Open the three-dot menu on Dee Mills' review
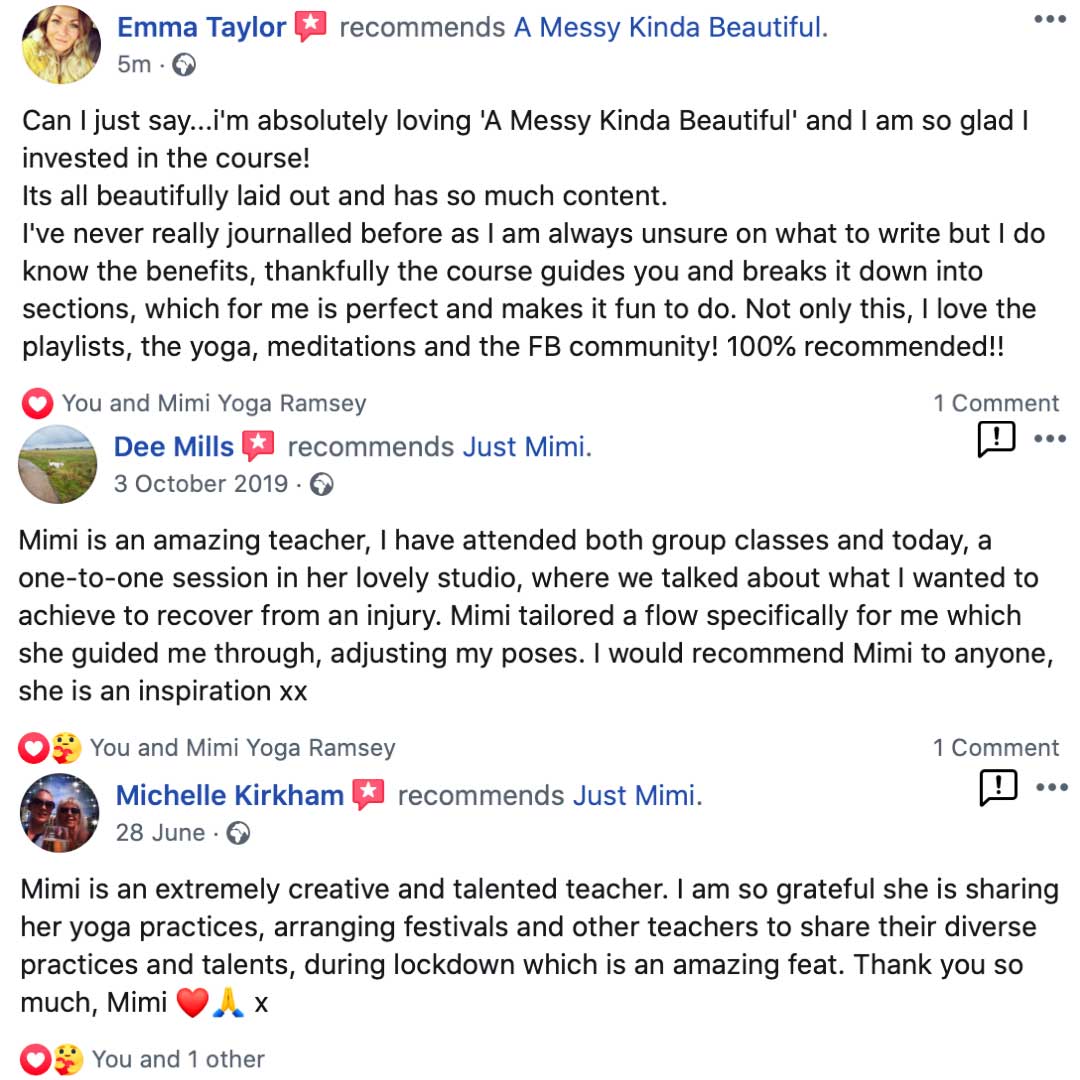 click(1050, 439)
